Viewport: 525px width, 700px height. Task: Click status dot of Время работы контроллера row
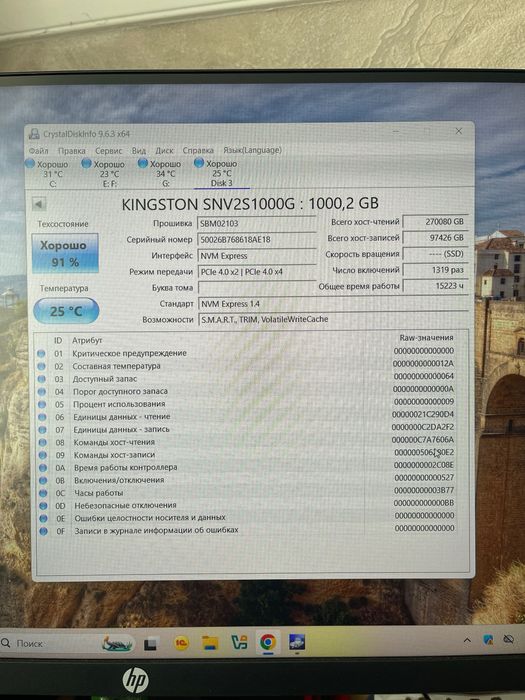coord(43,468)
